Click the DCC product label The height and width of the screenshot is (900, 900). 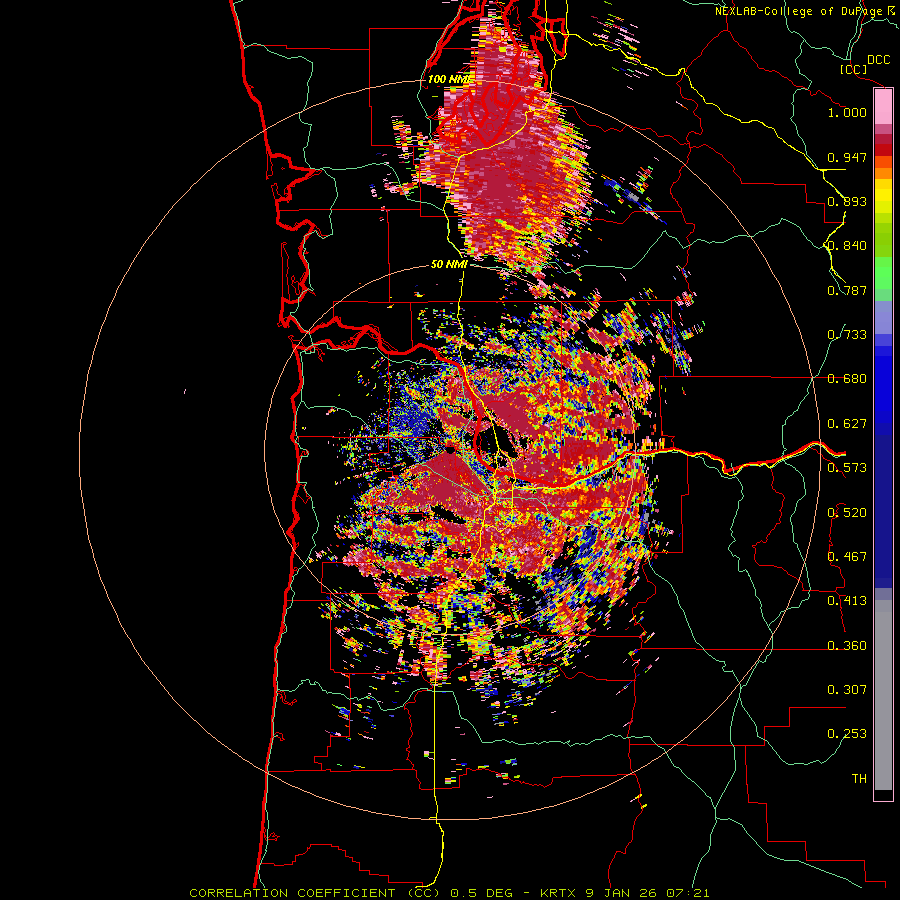click(x=878, y=60)
